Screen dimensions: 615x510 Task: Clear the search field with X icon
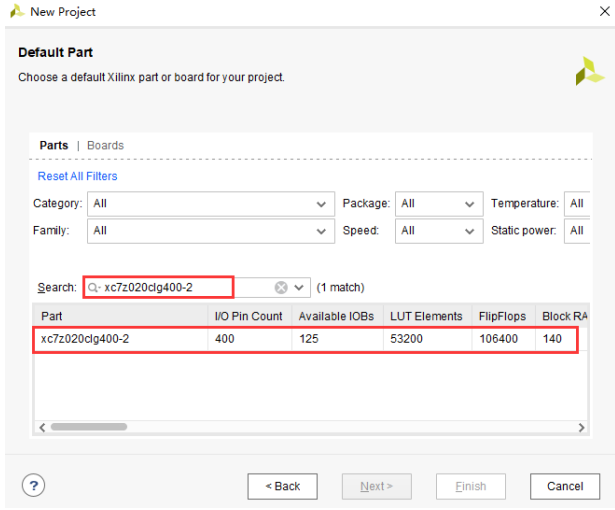pyautogui.click(x=281, y=287)
